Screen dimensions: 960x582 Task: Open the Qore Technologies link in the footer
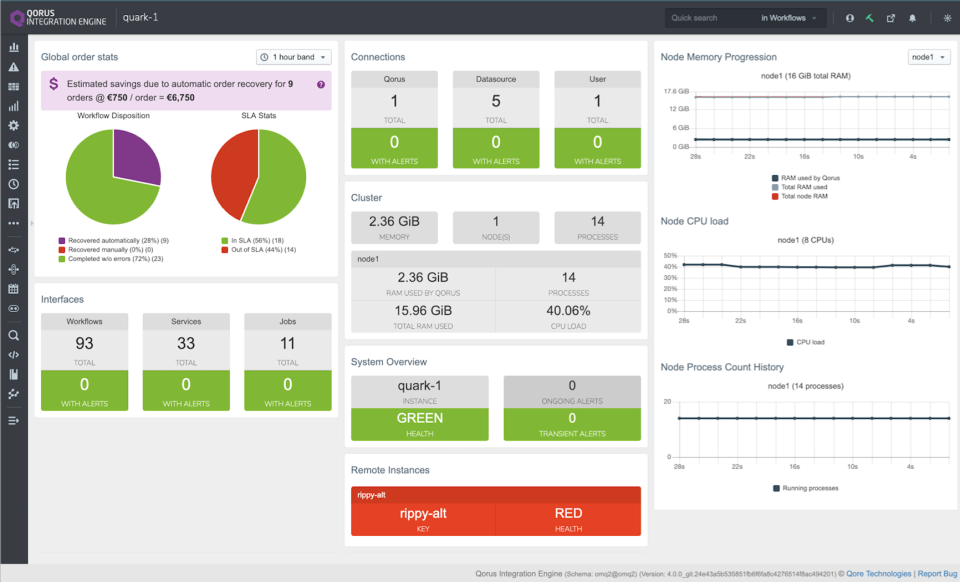880,573
